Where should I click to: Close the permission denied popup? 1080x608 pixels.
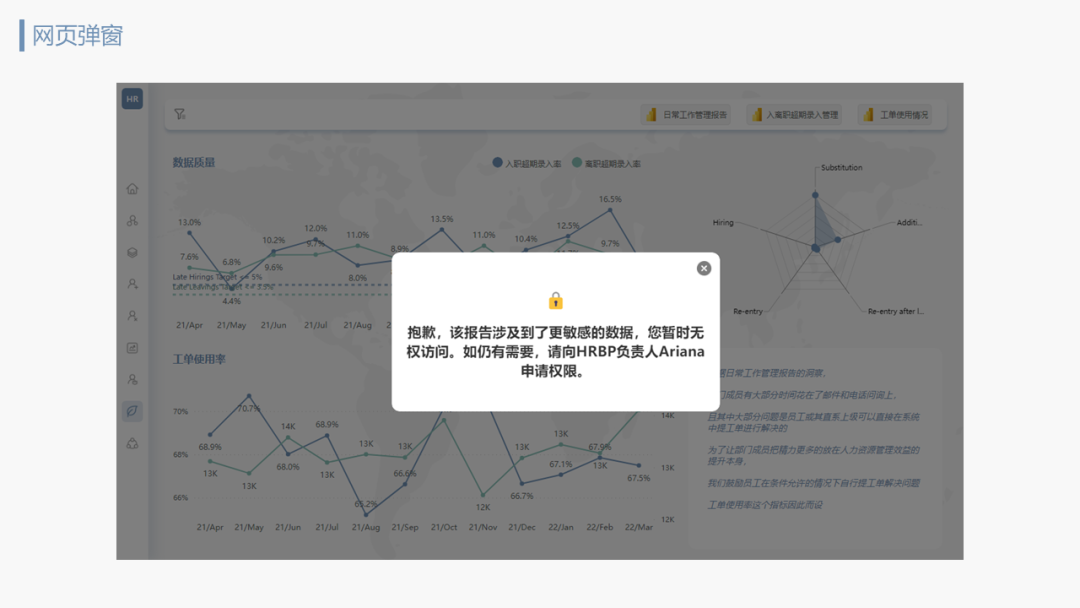704,268
